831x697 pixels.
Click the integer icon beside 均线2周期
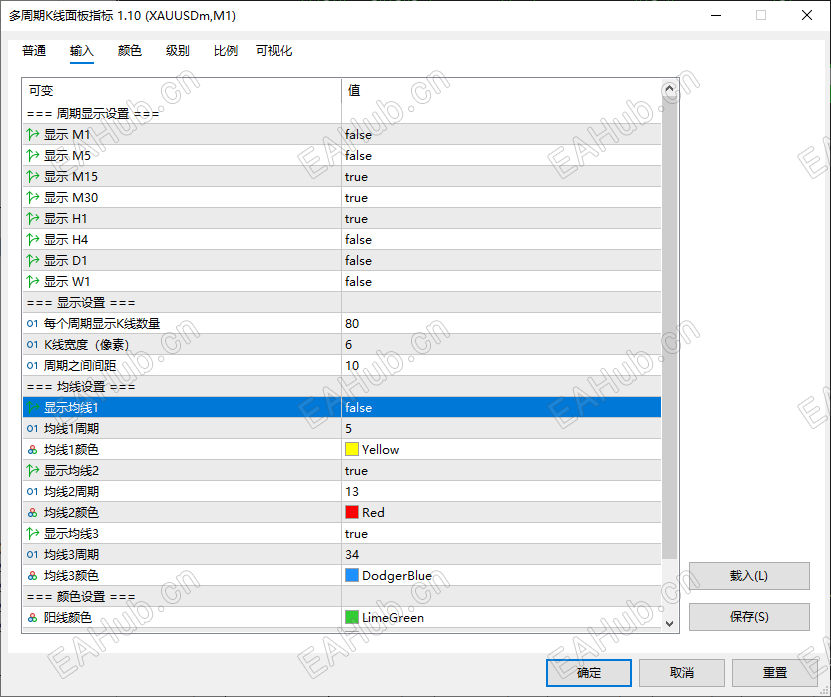coord(32,491)
